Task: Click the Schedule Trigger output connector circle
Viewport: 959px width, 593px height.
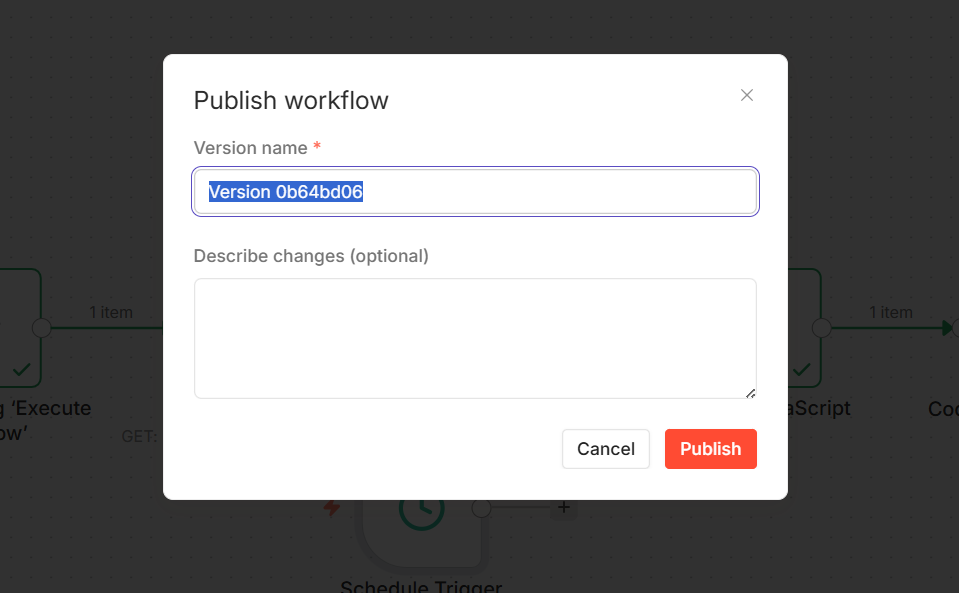Action: [x=481, y=508]
